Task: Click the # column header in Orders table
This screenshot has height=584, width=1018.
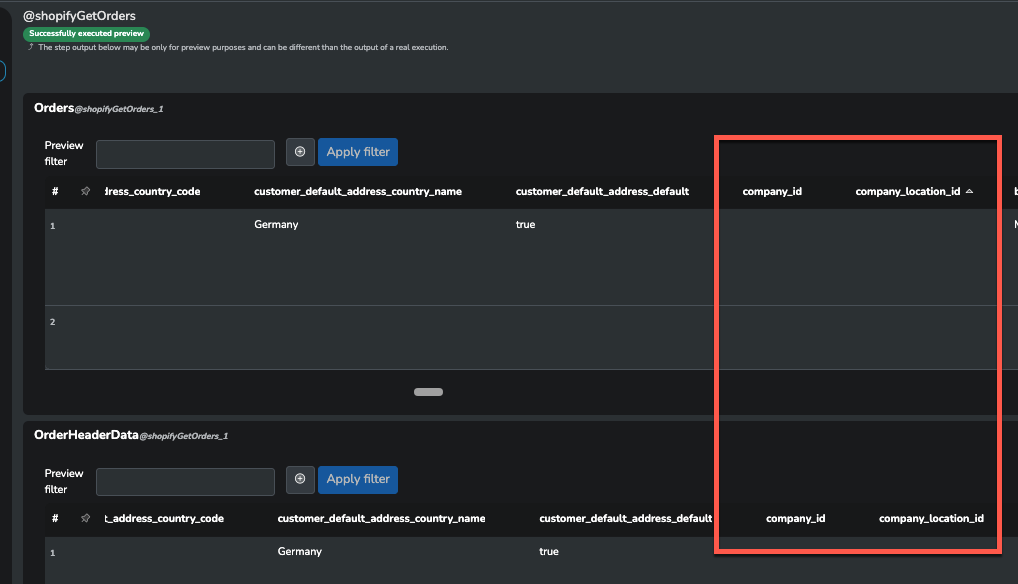Action: coord(55,191)
